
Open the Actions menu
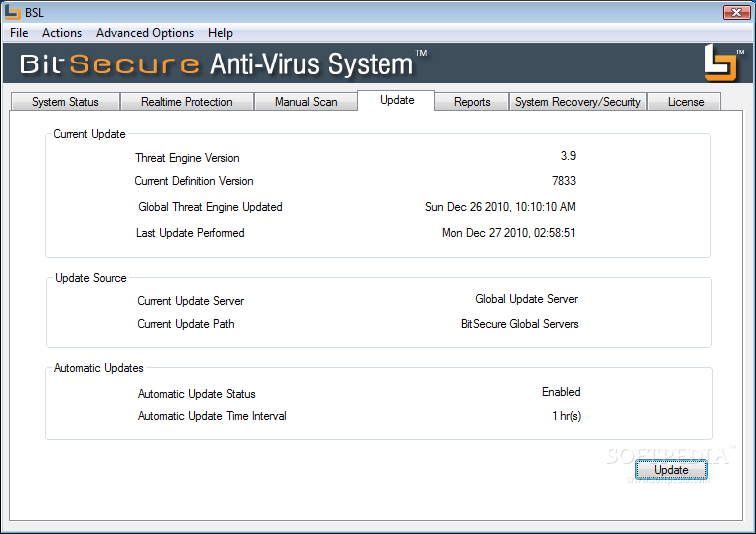[62, 33]
